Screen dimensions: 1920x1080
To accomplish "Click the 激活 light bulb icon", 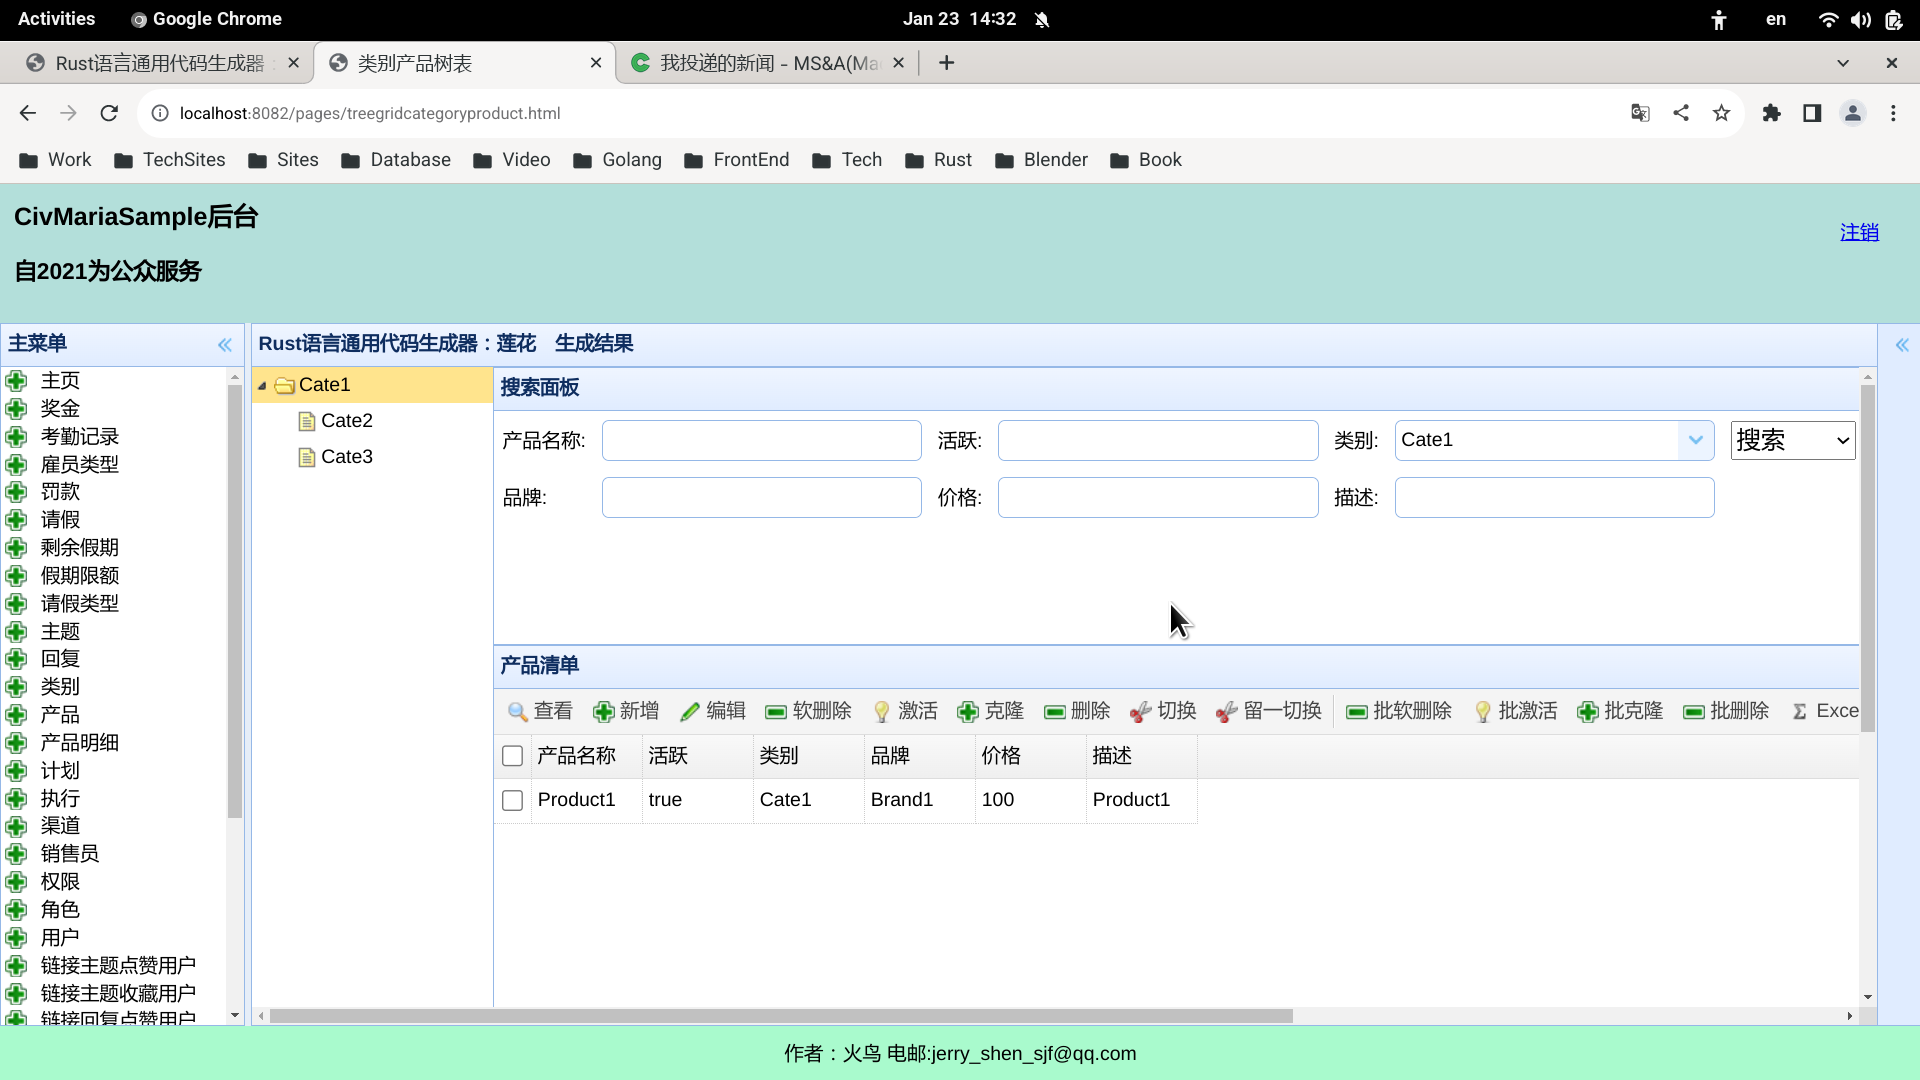I will tap(882, 711).
